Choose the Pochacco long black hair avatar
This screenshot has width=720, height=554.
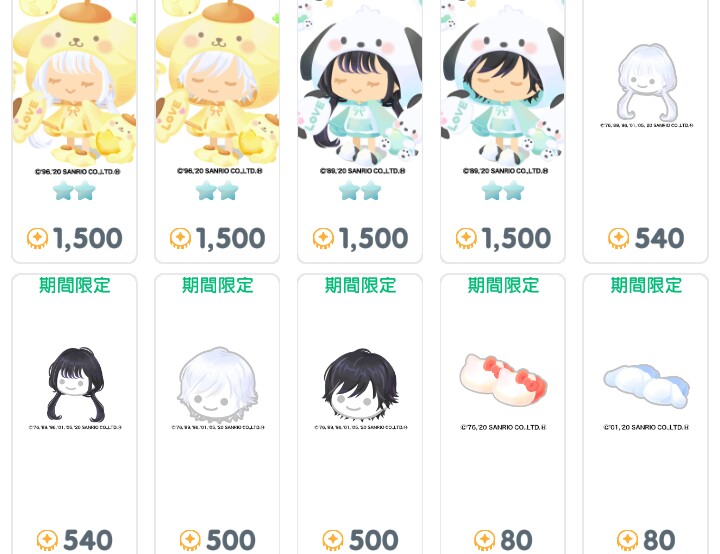coord(360,83)
